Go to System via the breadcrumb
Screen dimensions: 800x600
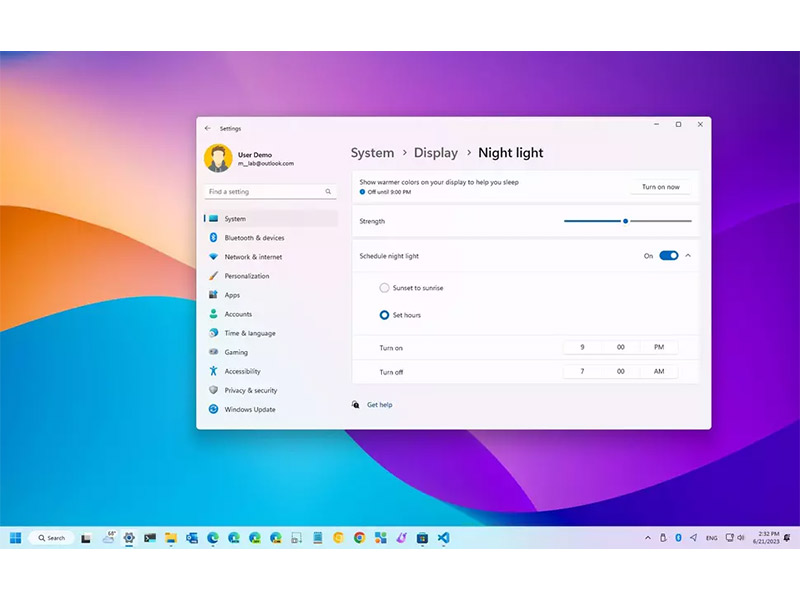(372, 153)
